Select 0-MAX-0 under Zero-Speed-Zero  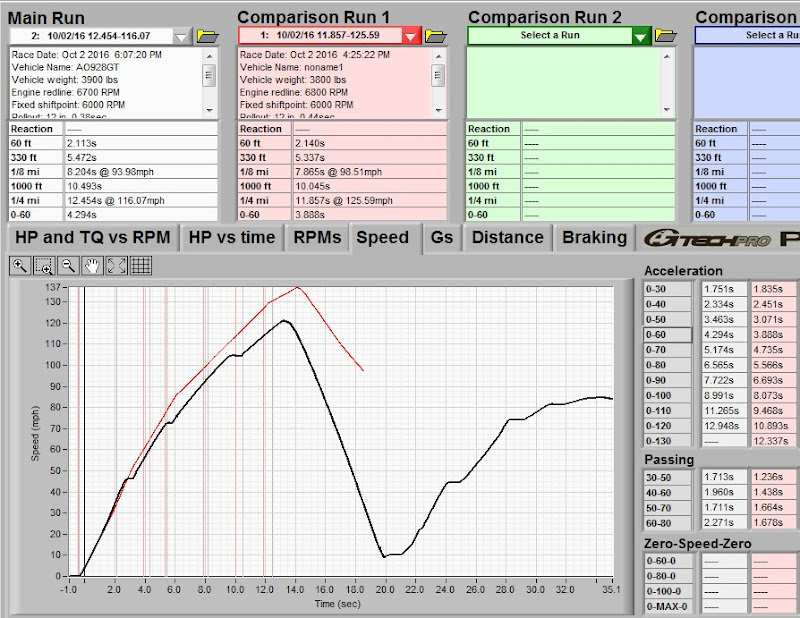click(669, 607)
